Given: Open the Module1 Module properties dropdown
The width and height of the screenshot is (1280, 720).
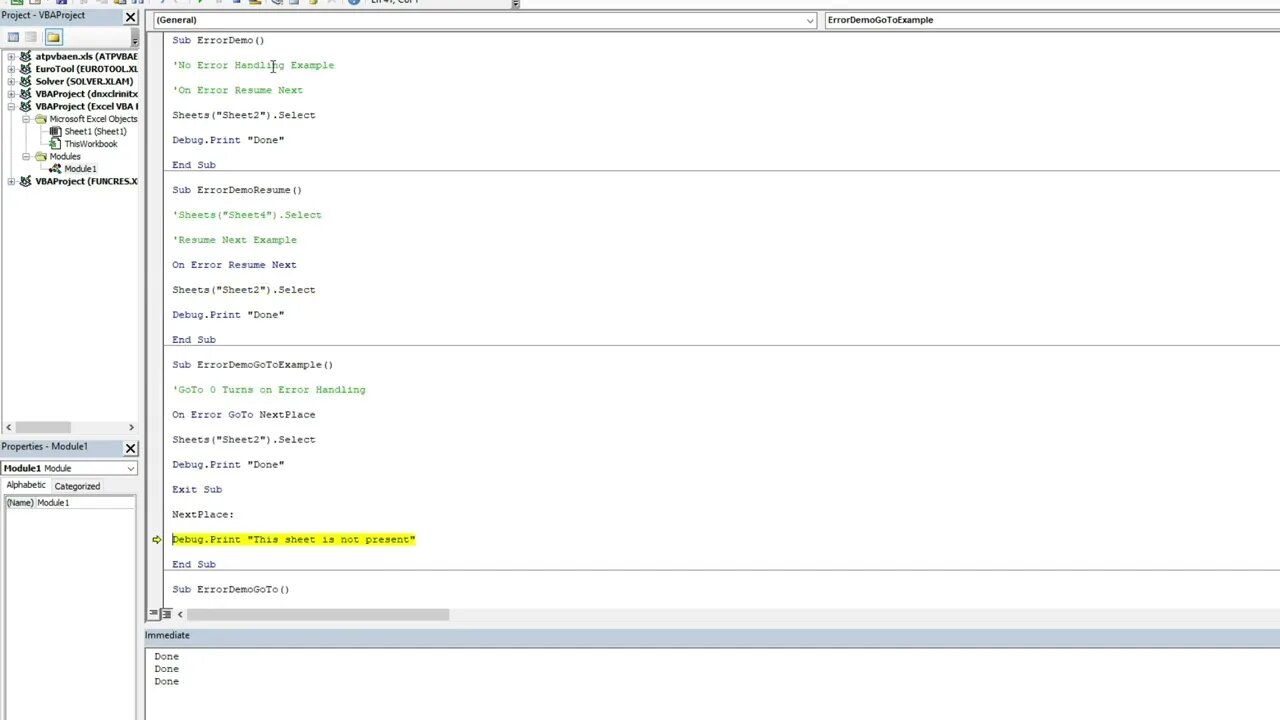Looking at the screenshot, I should click(130, 468).
